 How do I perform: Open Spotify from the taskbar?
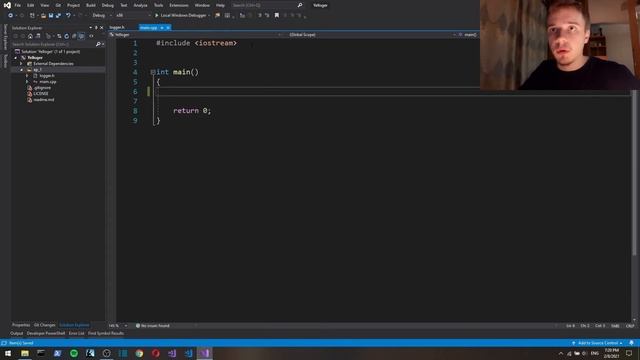click(74, 353)
